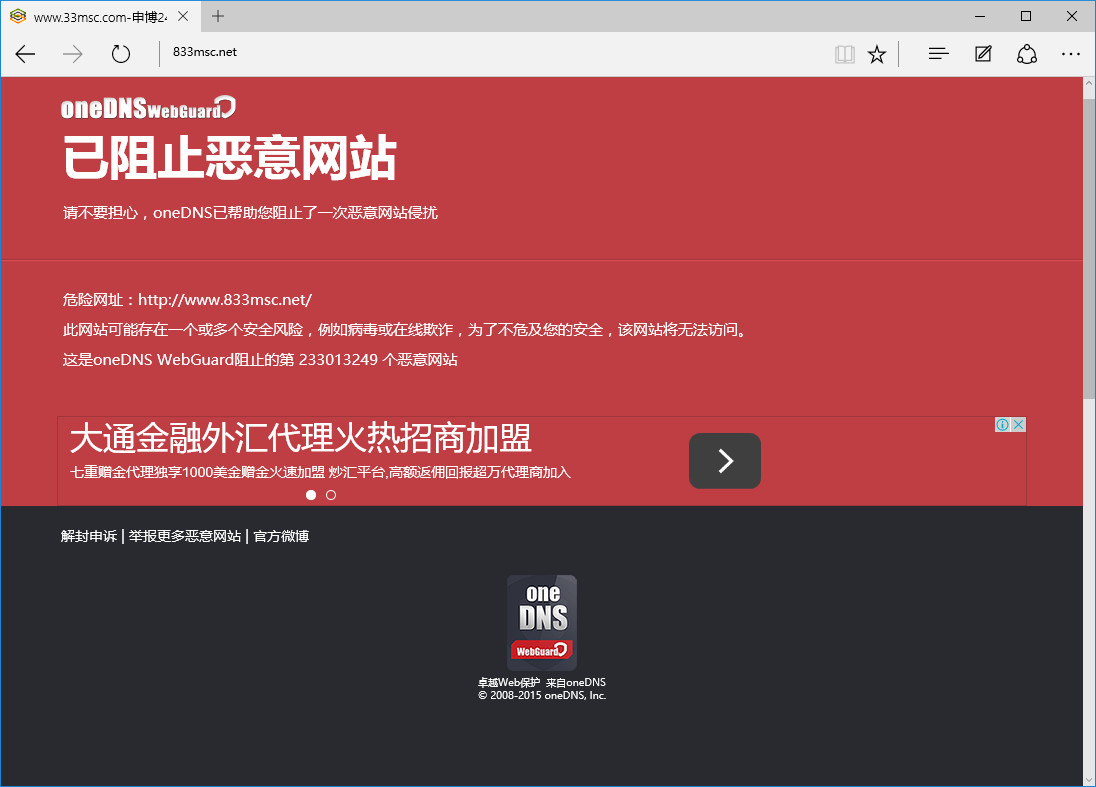Go back to the previous page
1096x787 pixels.
25,54
